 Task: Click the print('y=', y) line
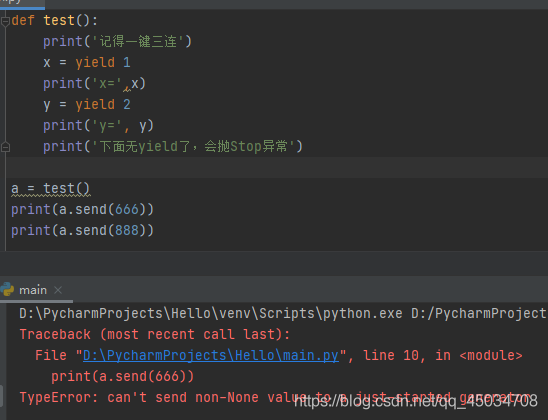pyautogui.click(x=98, y=125)
